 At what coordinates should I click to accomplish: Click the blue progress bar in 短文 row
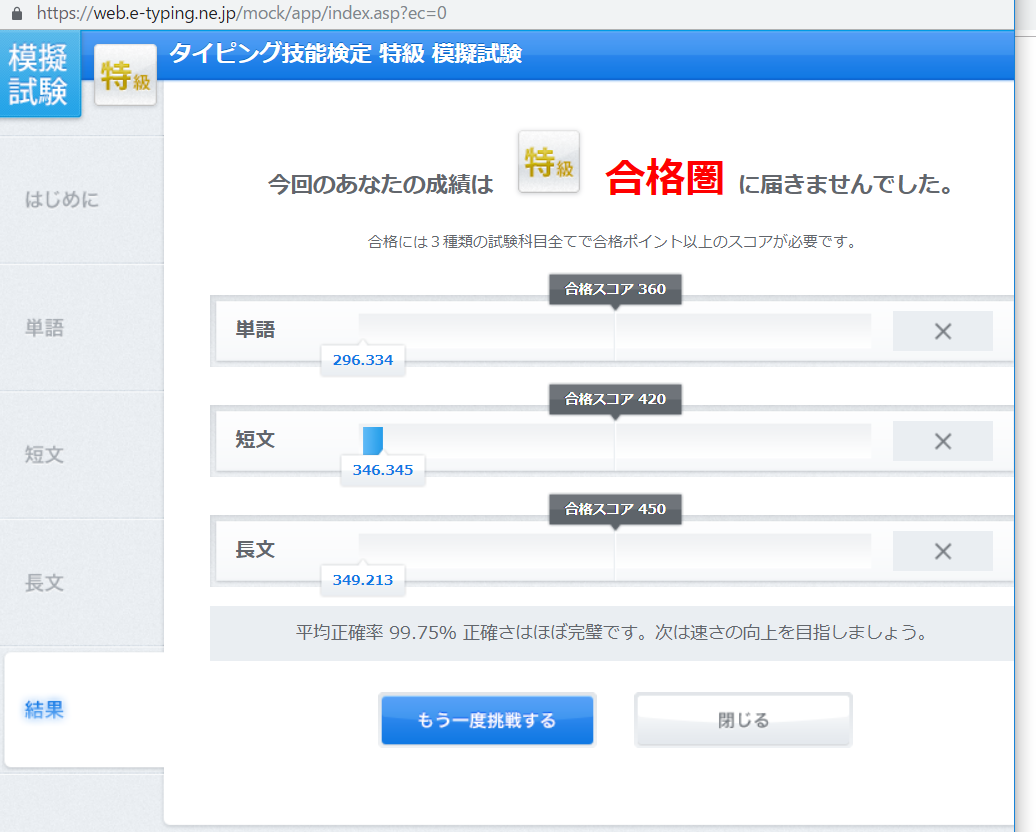(372, 440)
